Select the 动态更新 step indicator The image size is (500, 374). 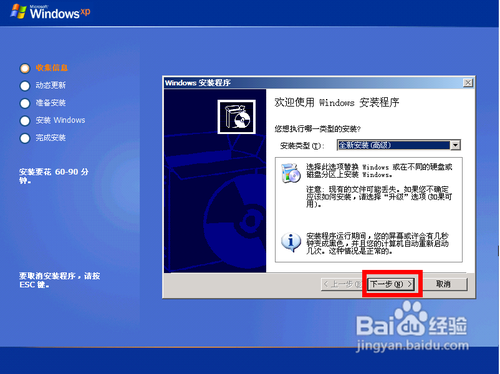[25, 86]
